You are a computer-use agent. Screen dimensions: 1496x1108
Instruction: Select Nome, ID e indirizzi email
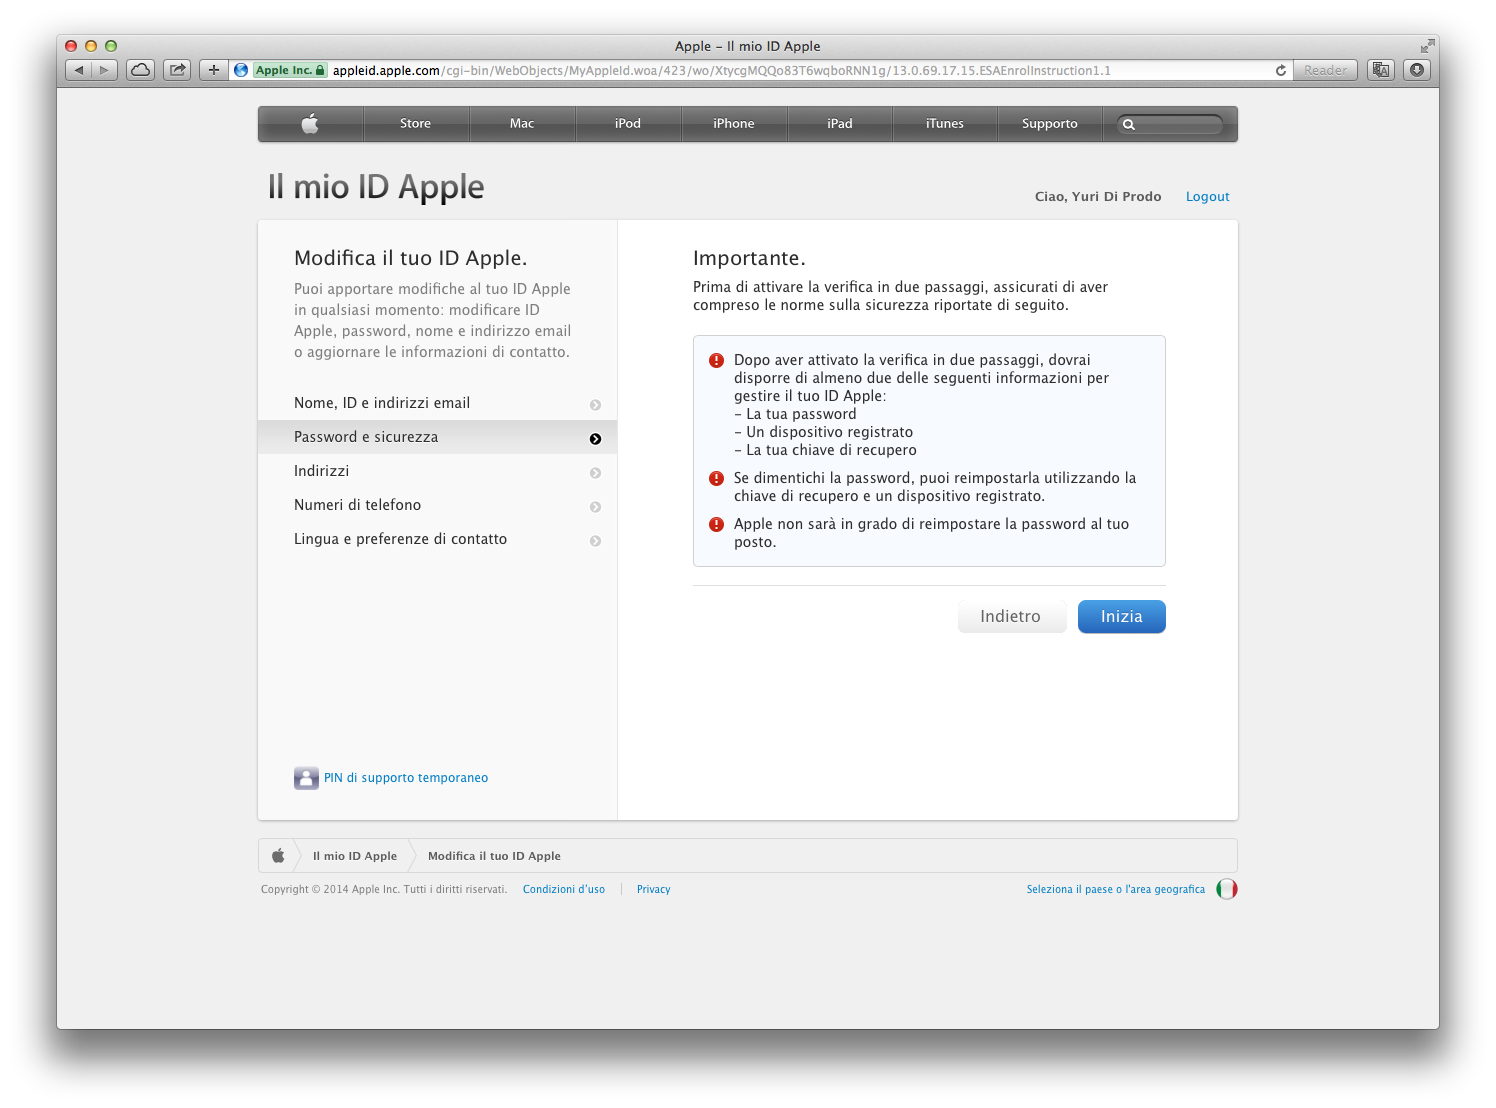[437, 403]
